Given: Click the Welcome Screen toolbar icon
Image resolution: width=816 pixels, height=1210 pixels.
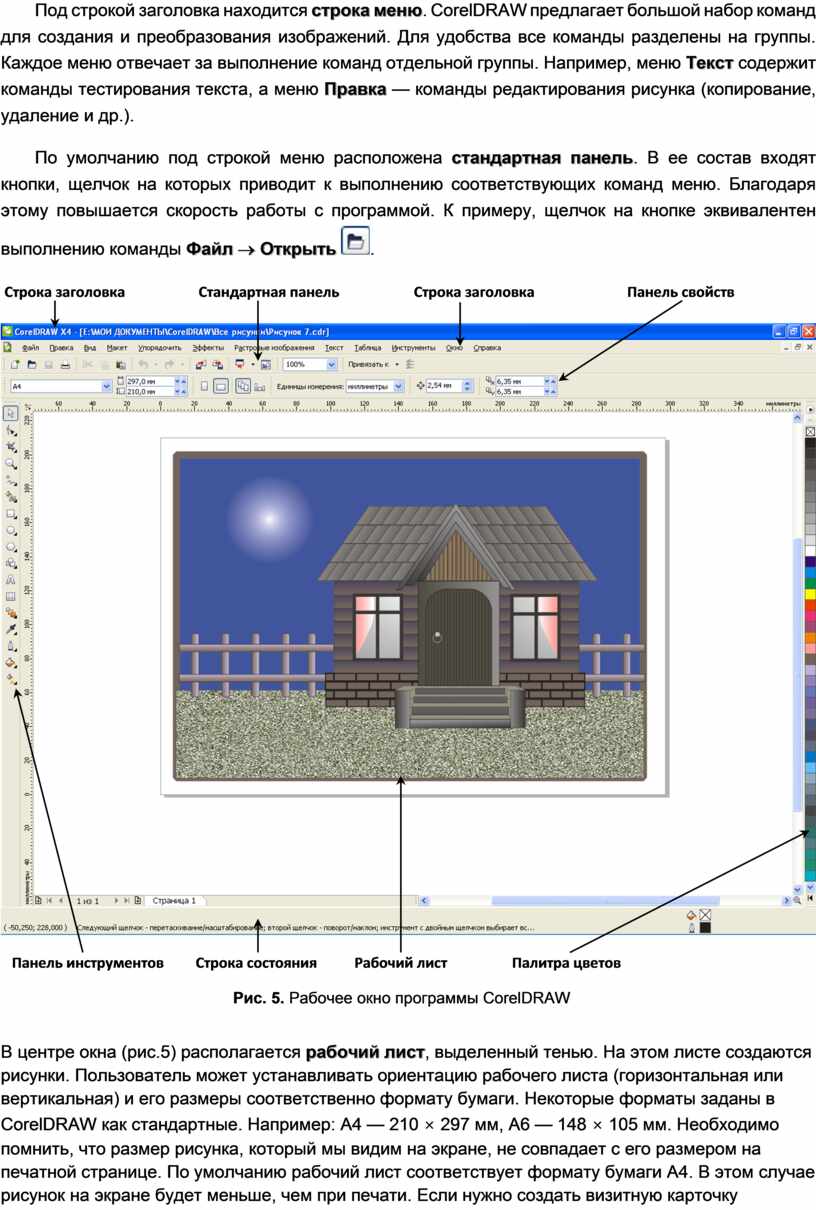Looking at the screenshot, I should point(266,365).
